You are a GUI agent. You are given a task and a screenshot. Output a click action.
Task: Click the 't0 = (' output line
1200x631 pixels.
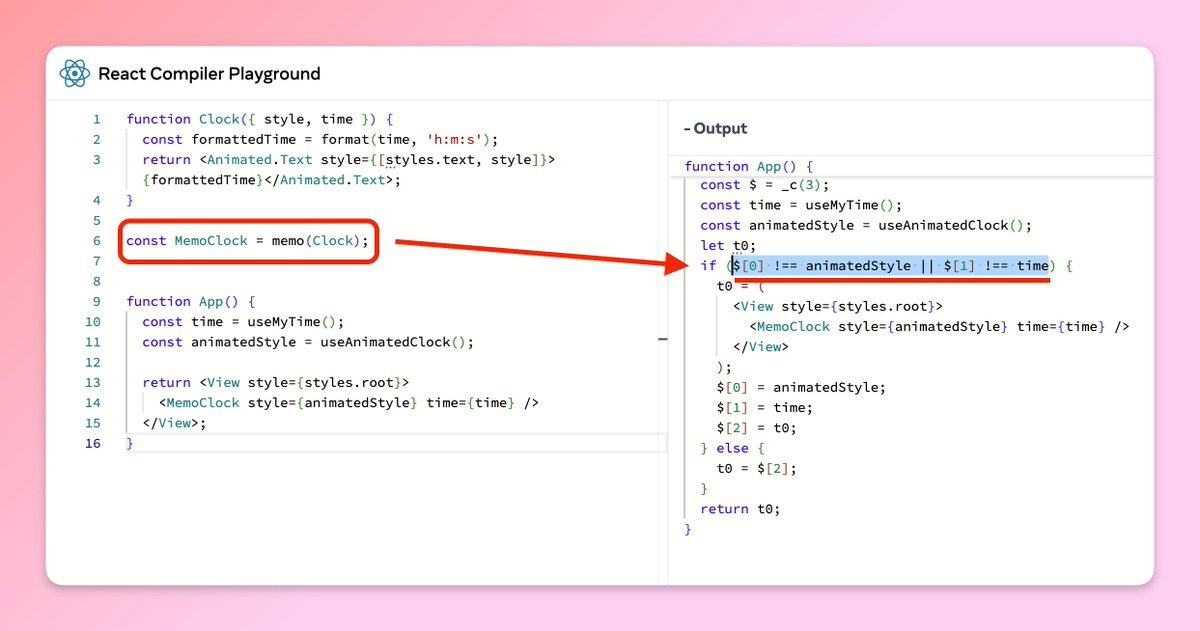[740, 286]
